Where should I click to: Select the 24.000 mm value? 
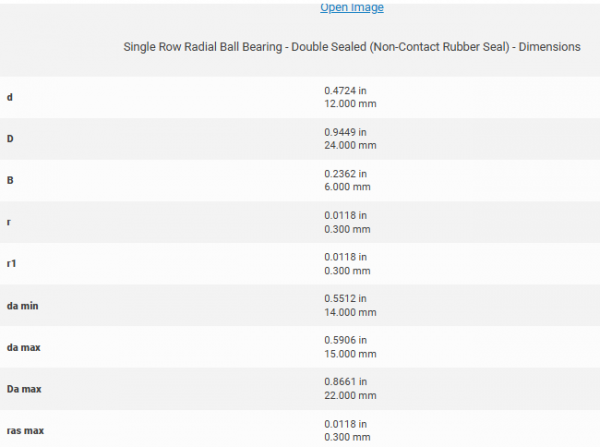click(x=350, y=145)
